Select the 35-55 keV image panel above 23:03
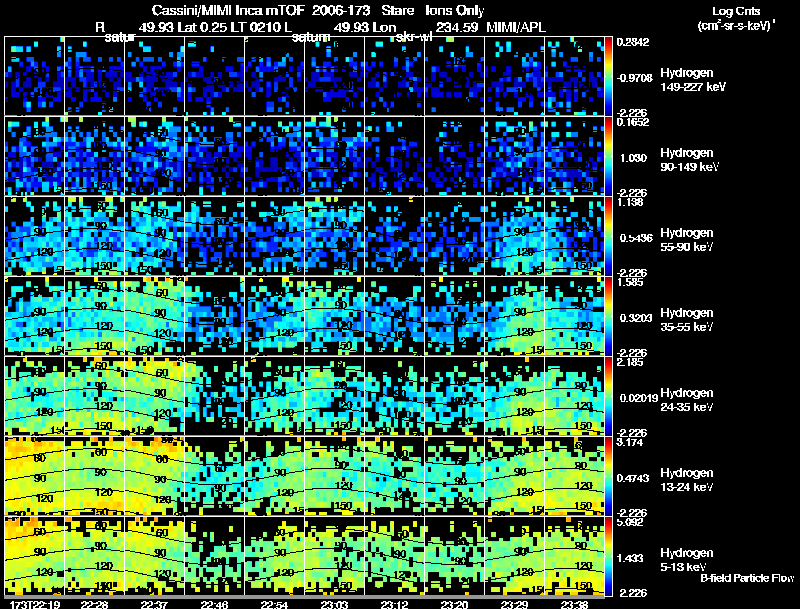The image size is (800, 609). (334, 316)
